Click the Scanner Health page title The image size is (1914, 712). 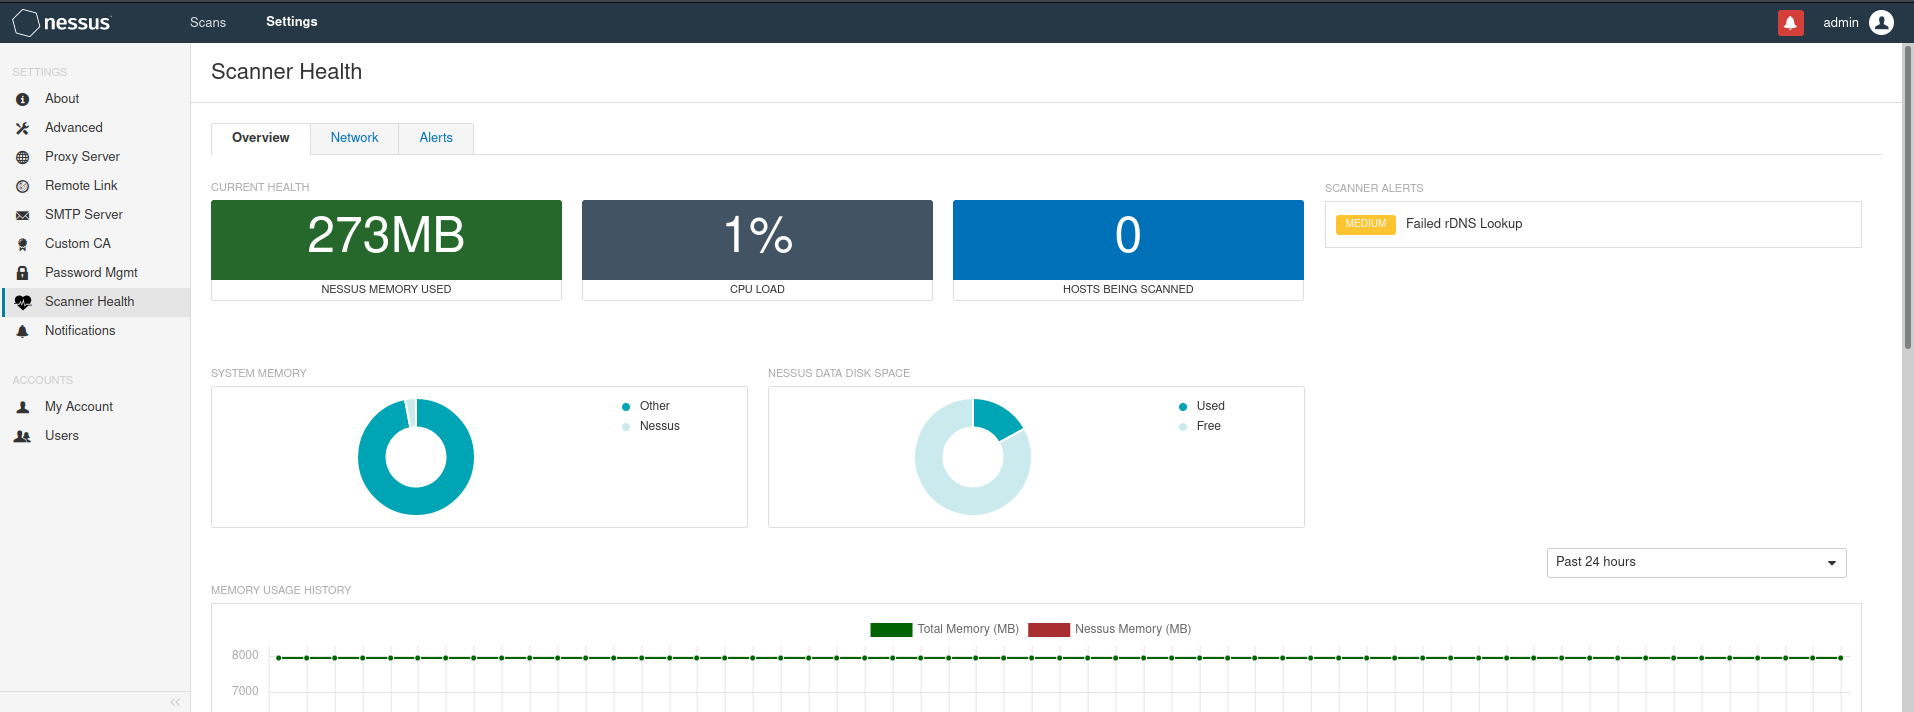(286, 72)
